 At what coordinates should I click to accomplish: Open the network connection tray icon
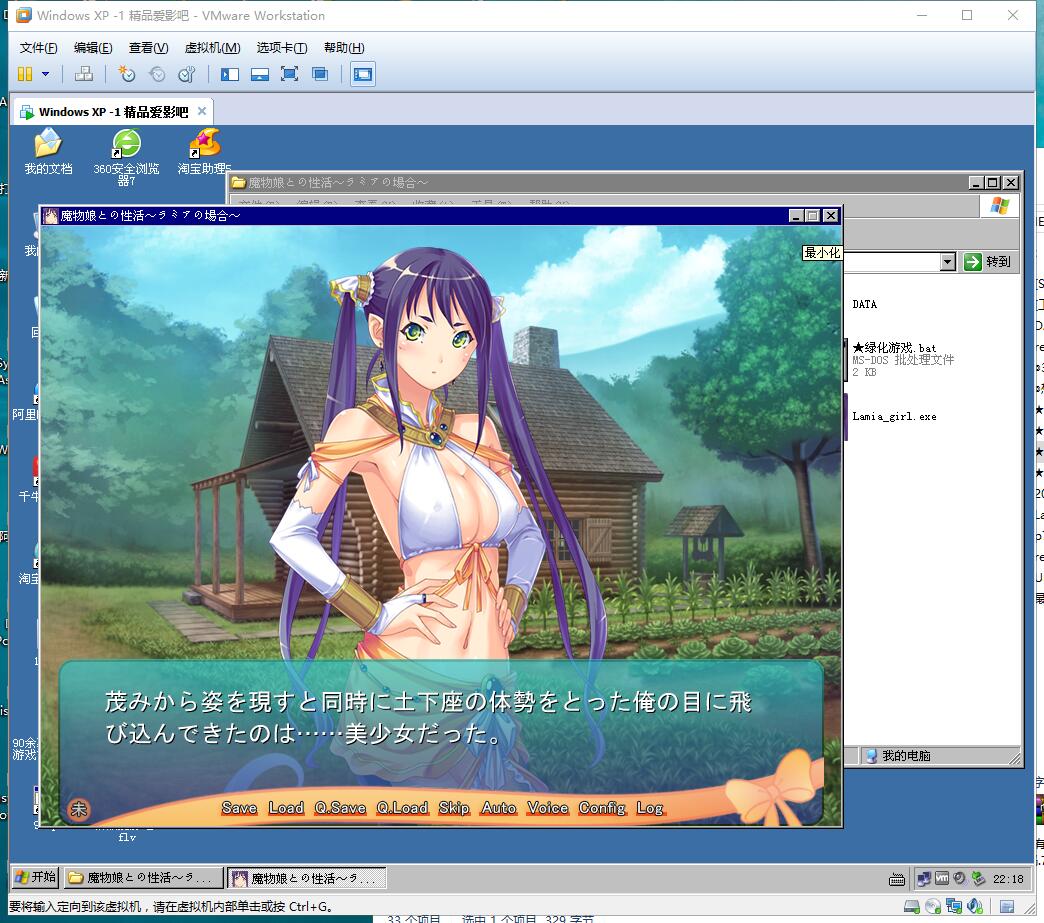pyautogui.click(x=923, y=879)
